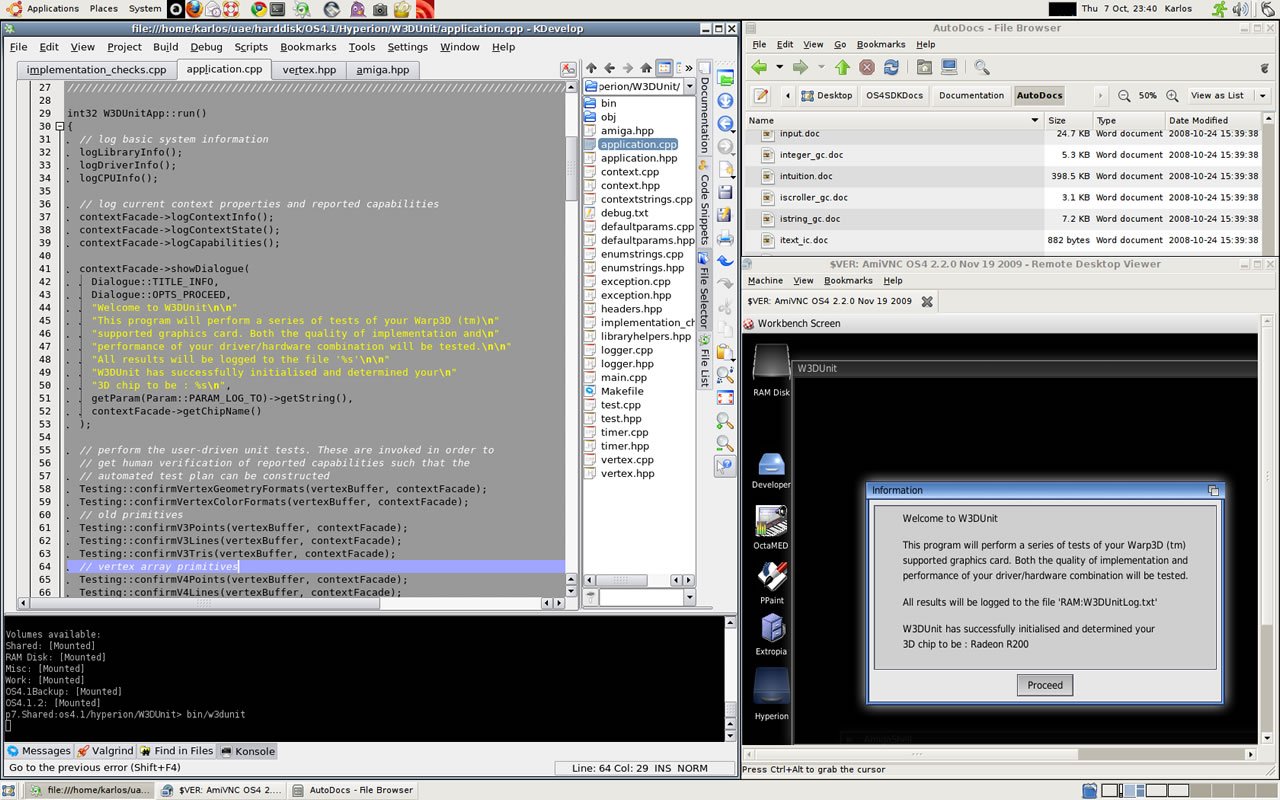Click the search magnifier in file browser
This screenshot has width=1280, height=800.
coord(981,67)
